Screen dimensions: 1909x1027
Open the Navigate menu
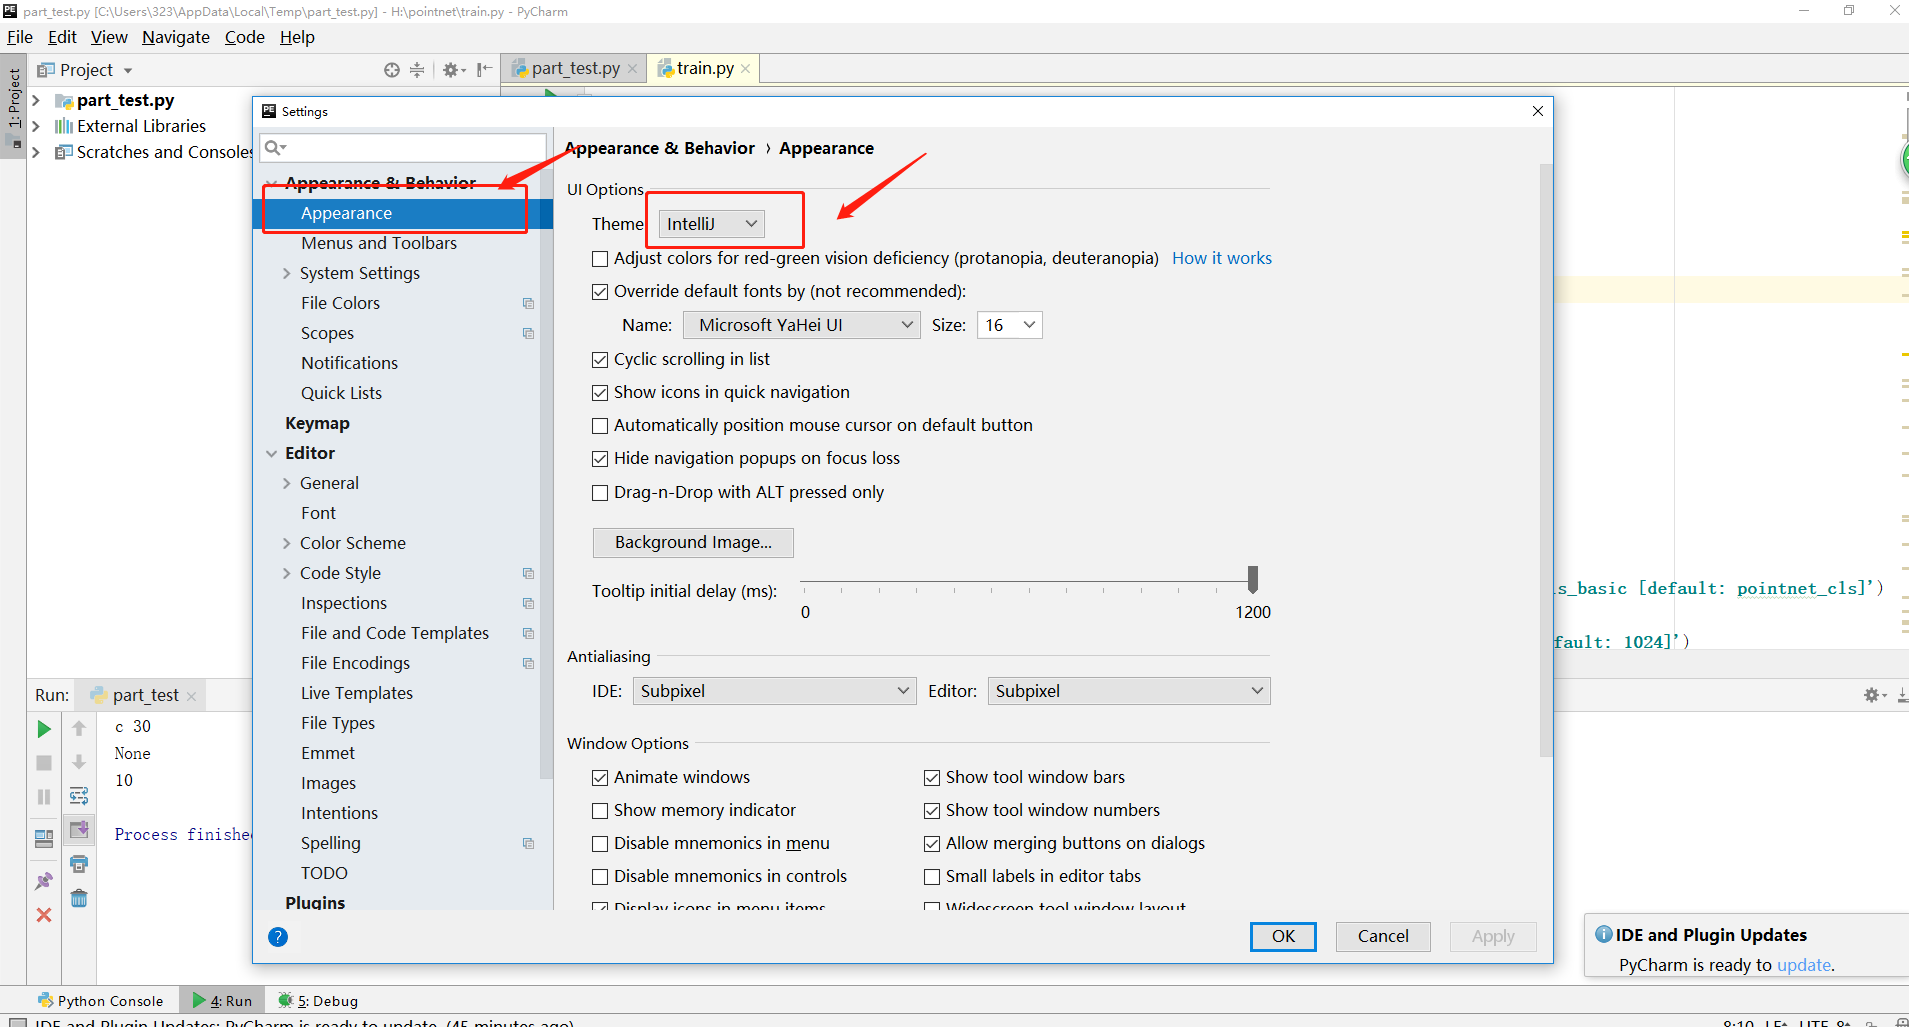click(x=176, y=37)
